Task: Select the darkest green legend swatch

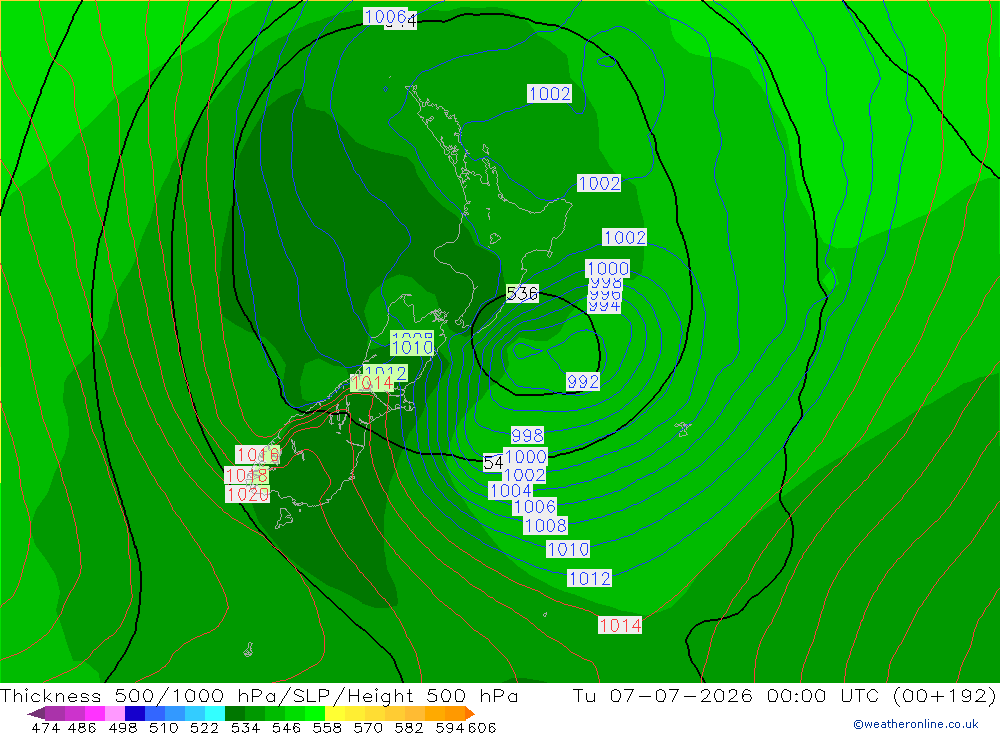Action: [235, 713]
